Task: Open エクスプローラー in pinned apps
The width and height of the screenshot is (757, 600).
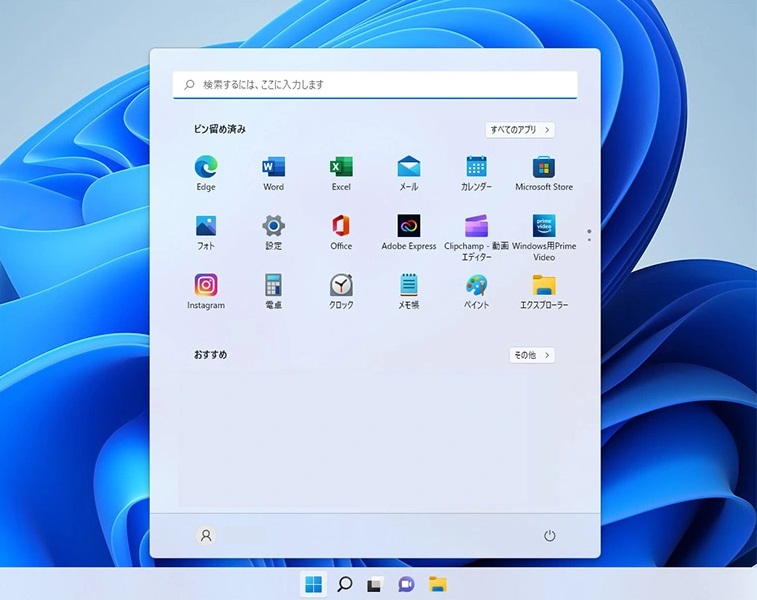Action: coord(544,291)
